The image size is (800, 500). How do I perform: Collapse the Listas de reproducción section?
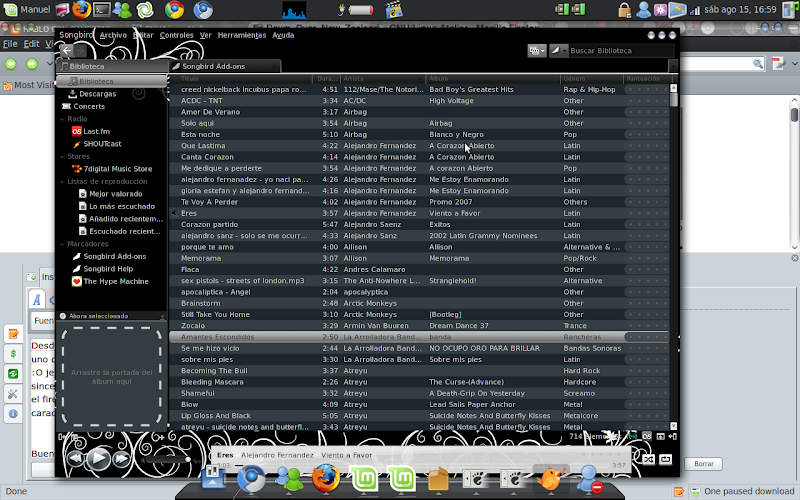pos(62,182)
